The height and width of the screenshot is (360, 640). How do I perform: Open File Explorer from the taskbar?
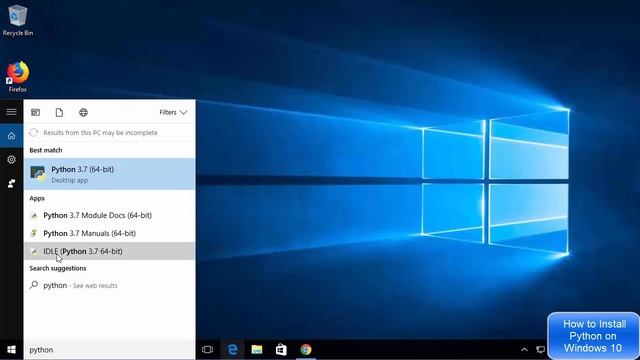(x=257, y=350)
